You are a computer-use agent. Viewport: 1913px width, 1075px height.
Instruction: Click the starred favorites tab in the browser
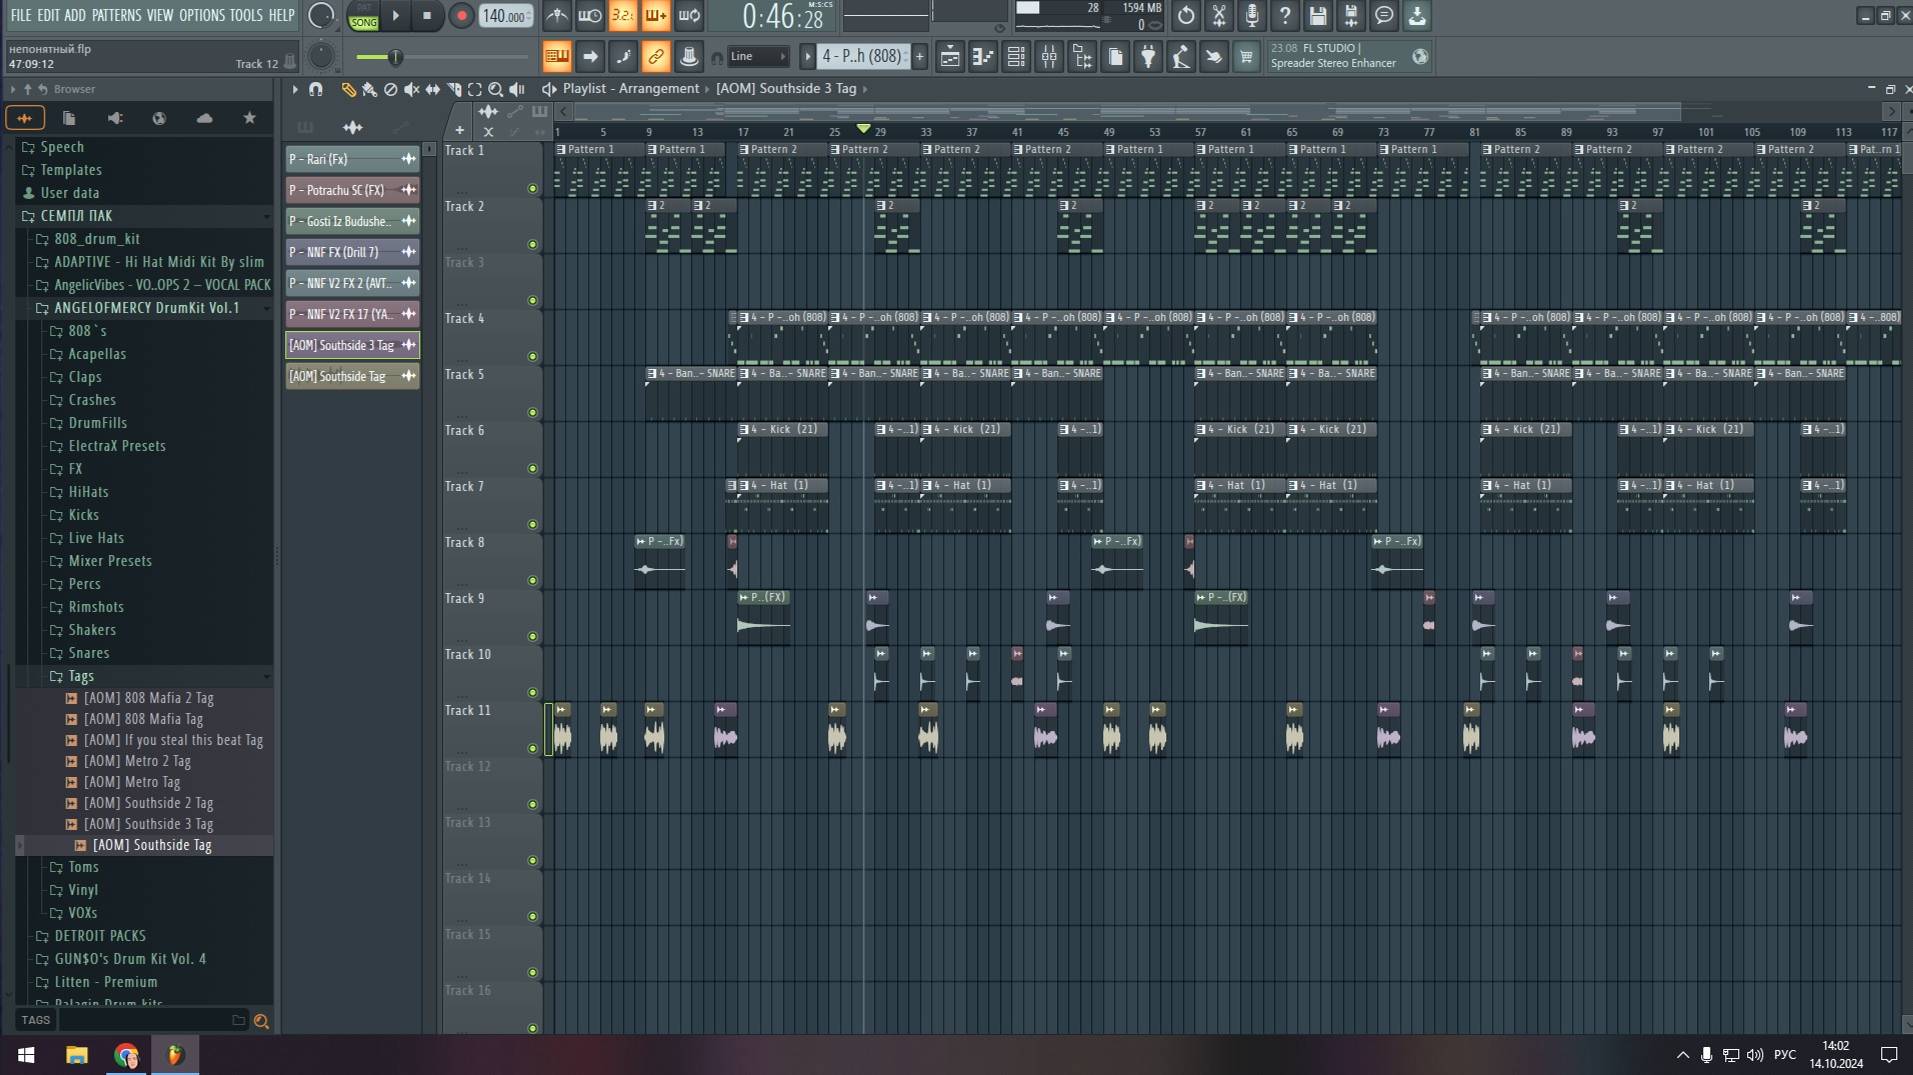click(249, 118)
